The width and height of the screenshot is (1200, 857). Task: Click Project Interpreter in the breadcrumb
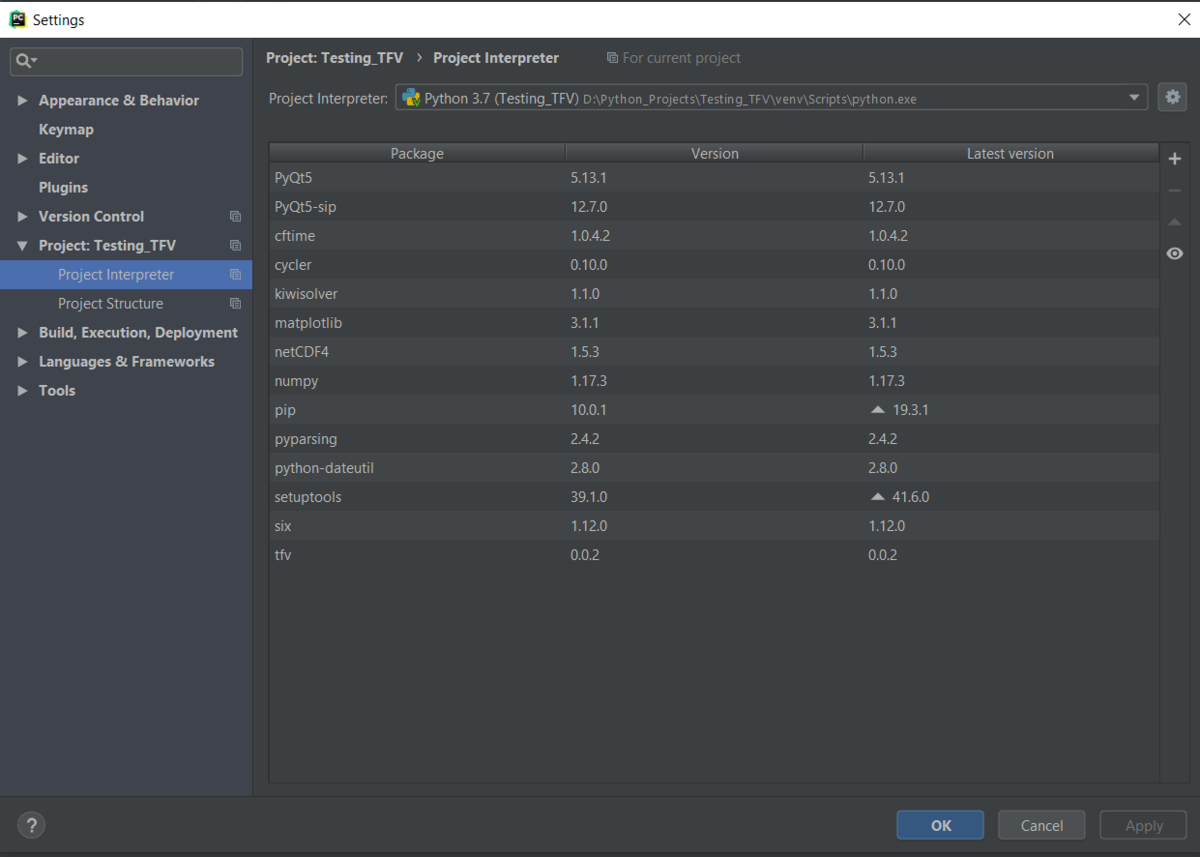pos(495,57)
